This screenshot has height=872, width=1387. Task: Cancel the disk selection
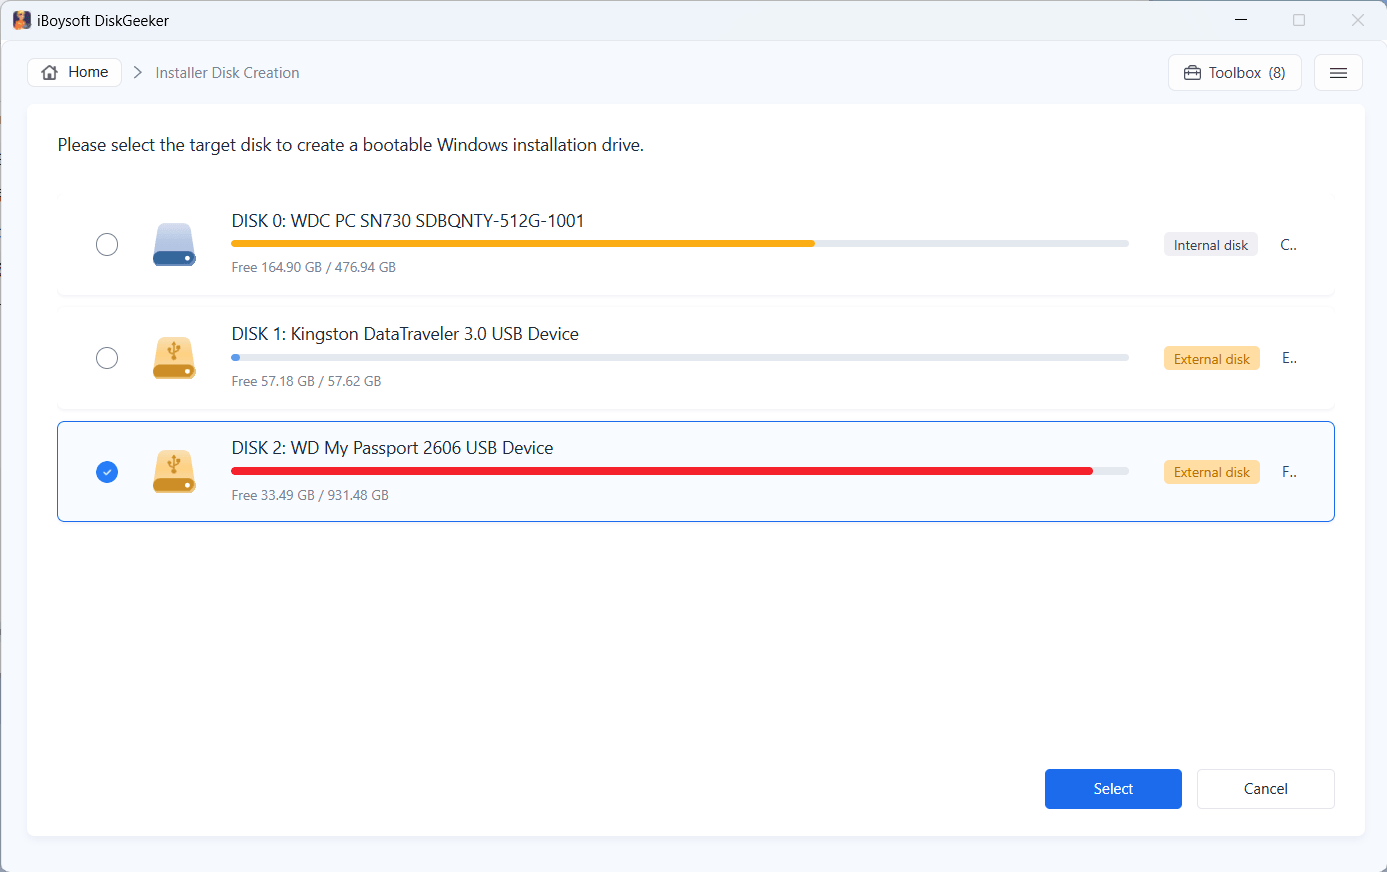(1266, 789)
